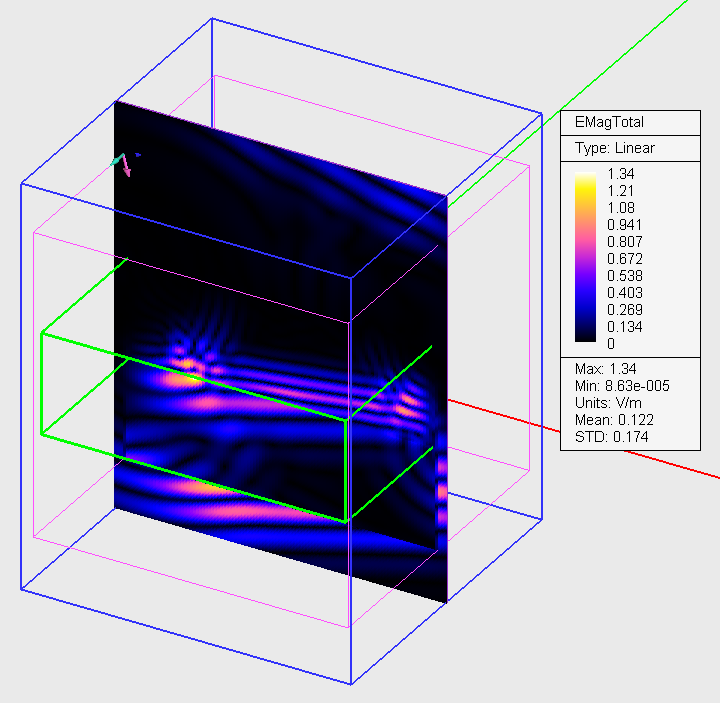
Task: Click the 1.34 scale value at top
Action: coord(621,174)
